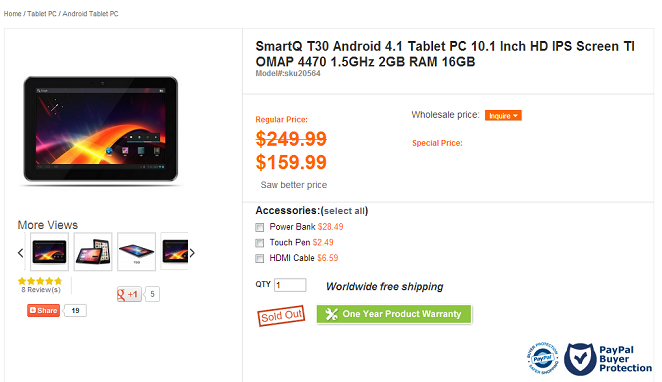Click the round PayPal safer shopping seal
This screenshot has height=382, width=662.
[x=543, y=358]
